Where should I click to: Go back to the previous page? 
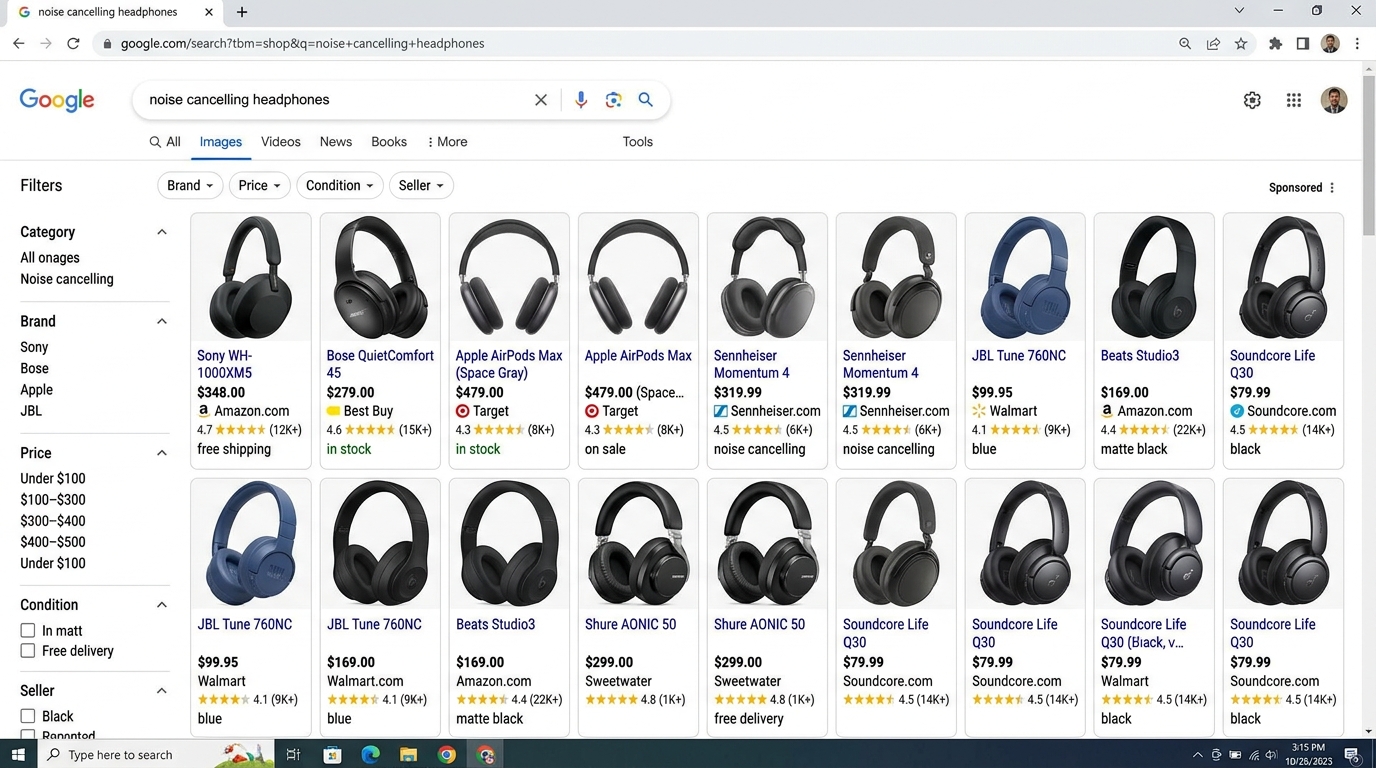(18, 43)
